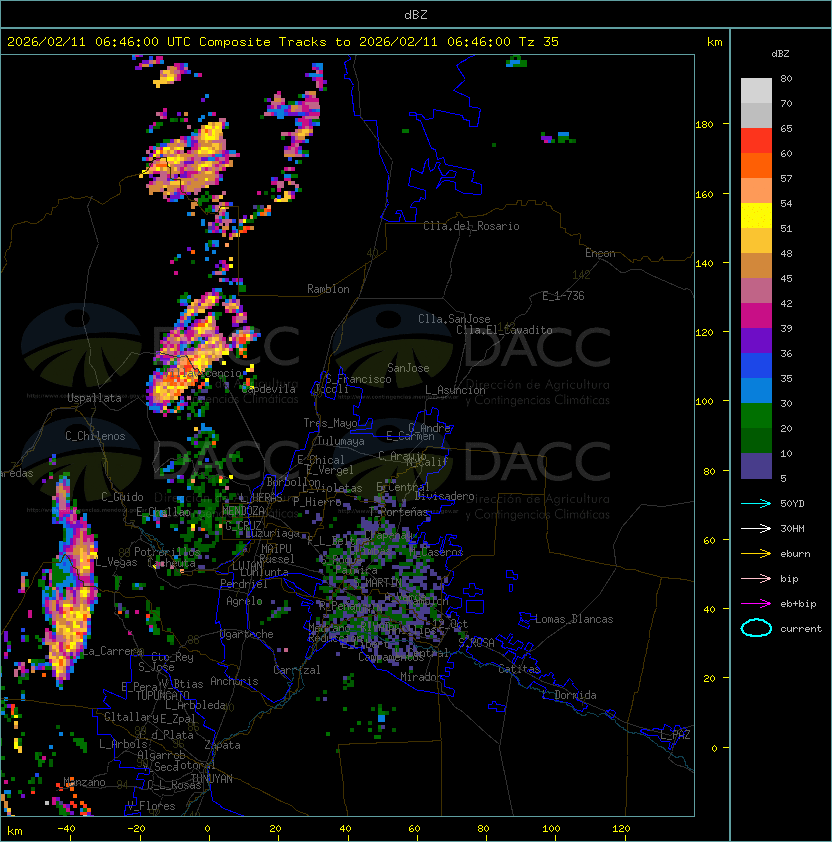Click the 'Manzano' map label
The image size is (832, 842).
click(x=84, y=782)
